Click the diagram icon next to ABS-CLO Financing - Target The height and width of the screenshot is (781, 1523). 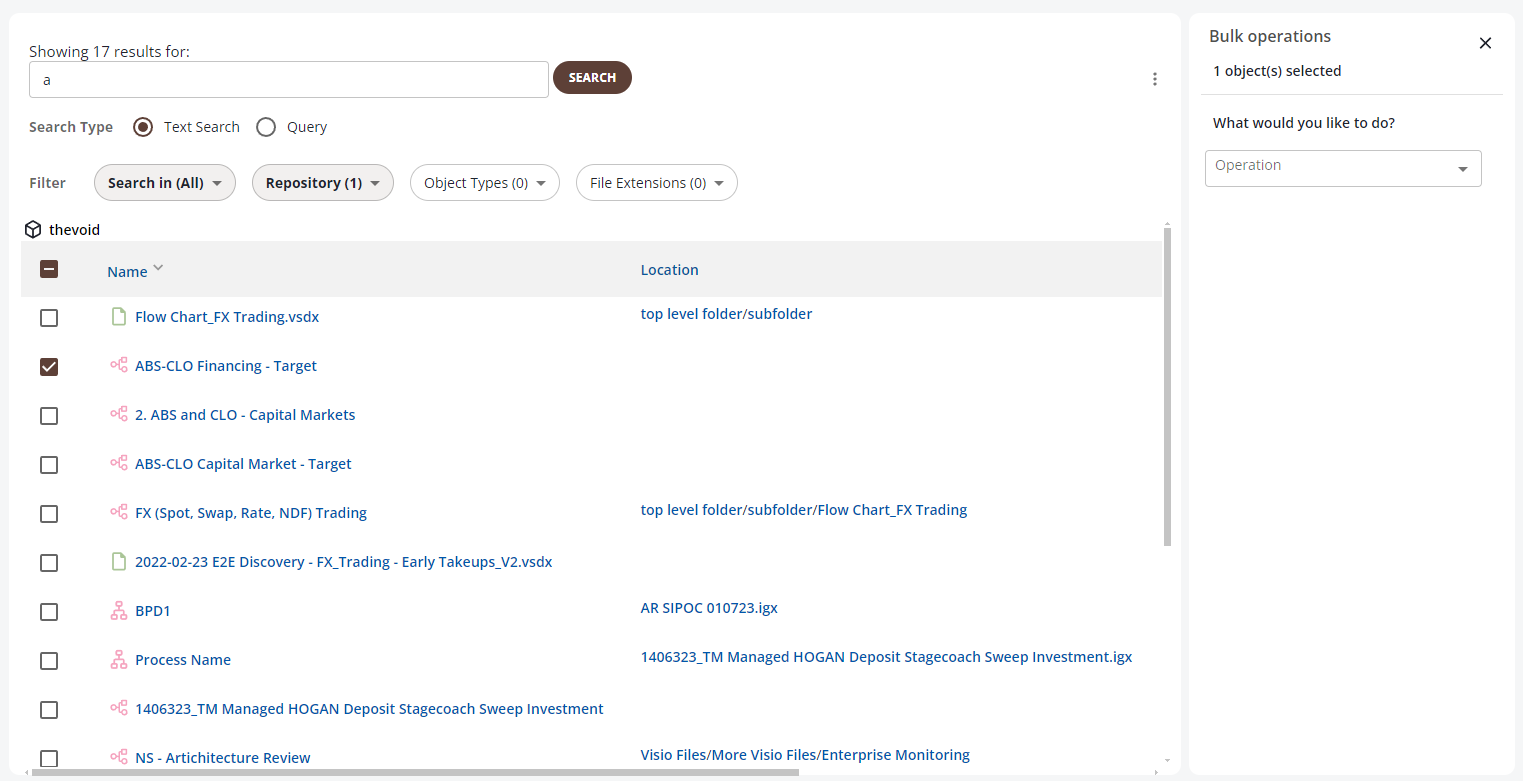pos(119,366)
